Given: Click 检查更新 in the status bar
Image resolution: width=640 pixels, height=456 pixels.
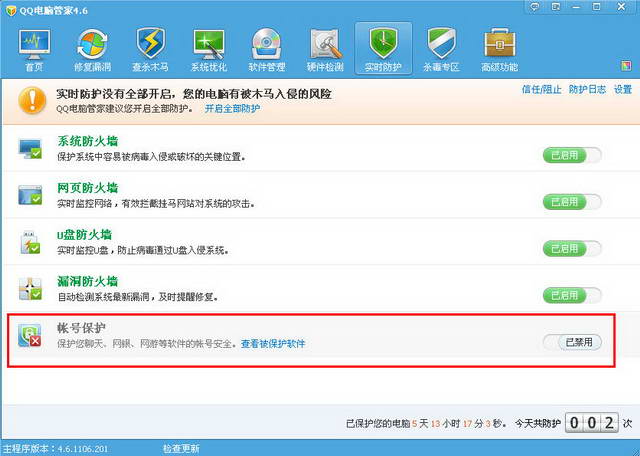Looking at the screenshot, I should (181, 448).
